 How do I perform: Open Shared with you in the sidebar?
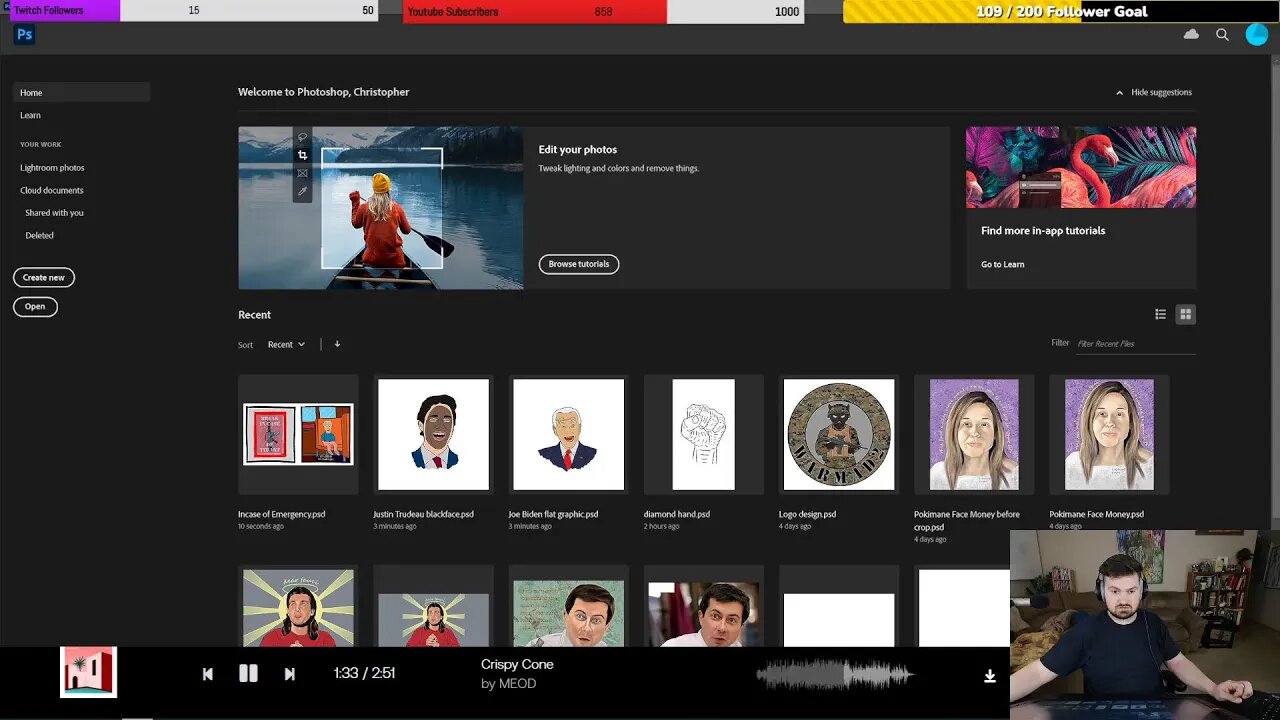(x=54, y=213)
